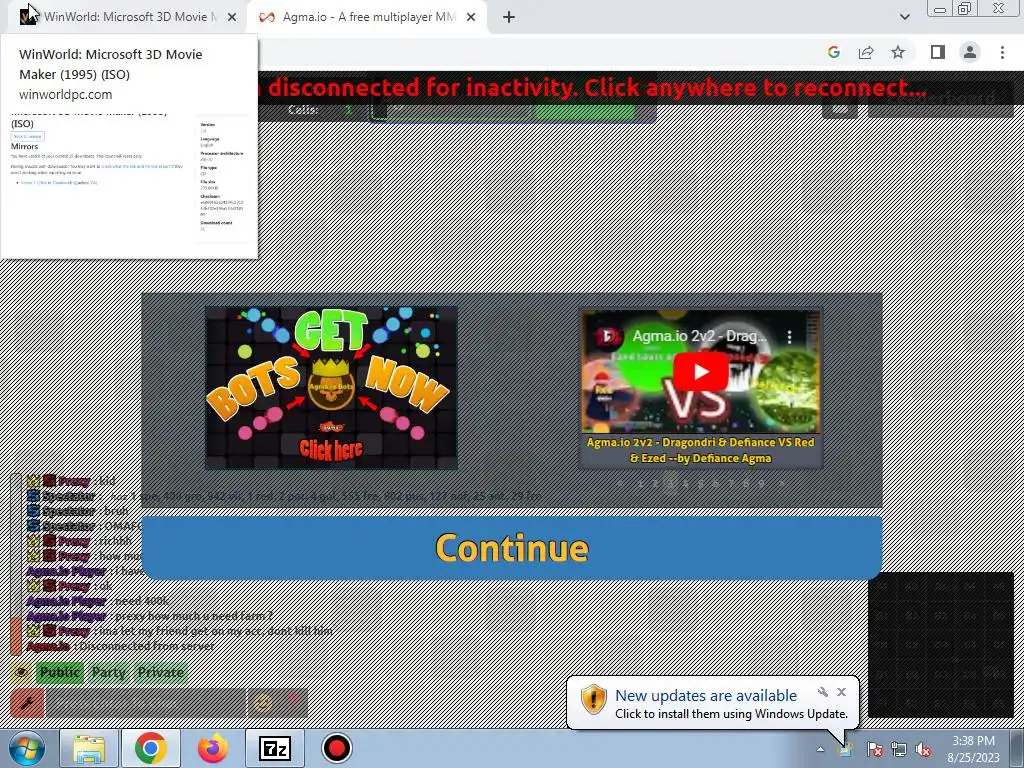This screenshot has width=1024, height=768.
Task: Open the Chrome profile avatar
Action: click(970, 52)
